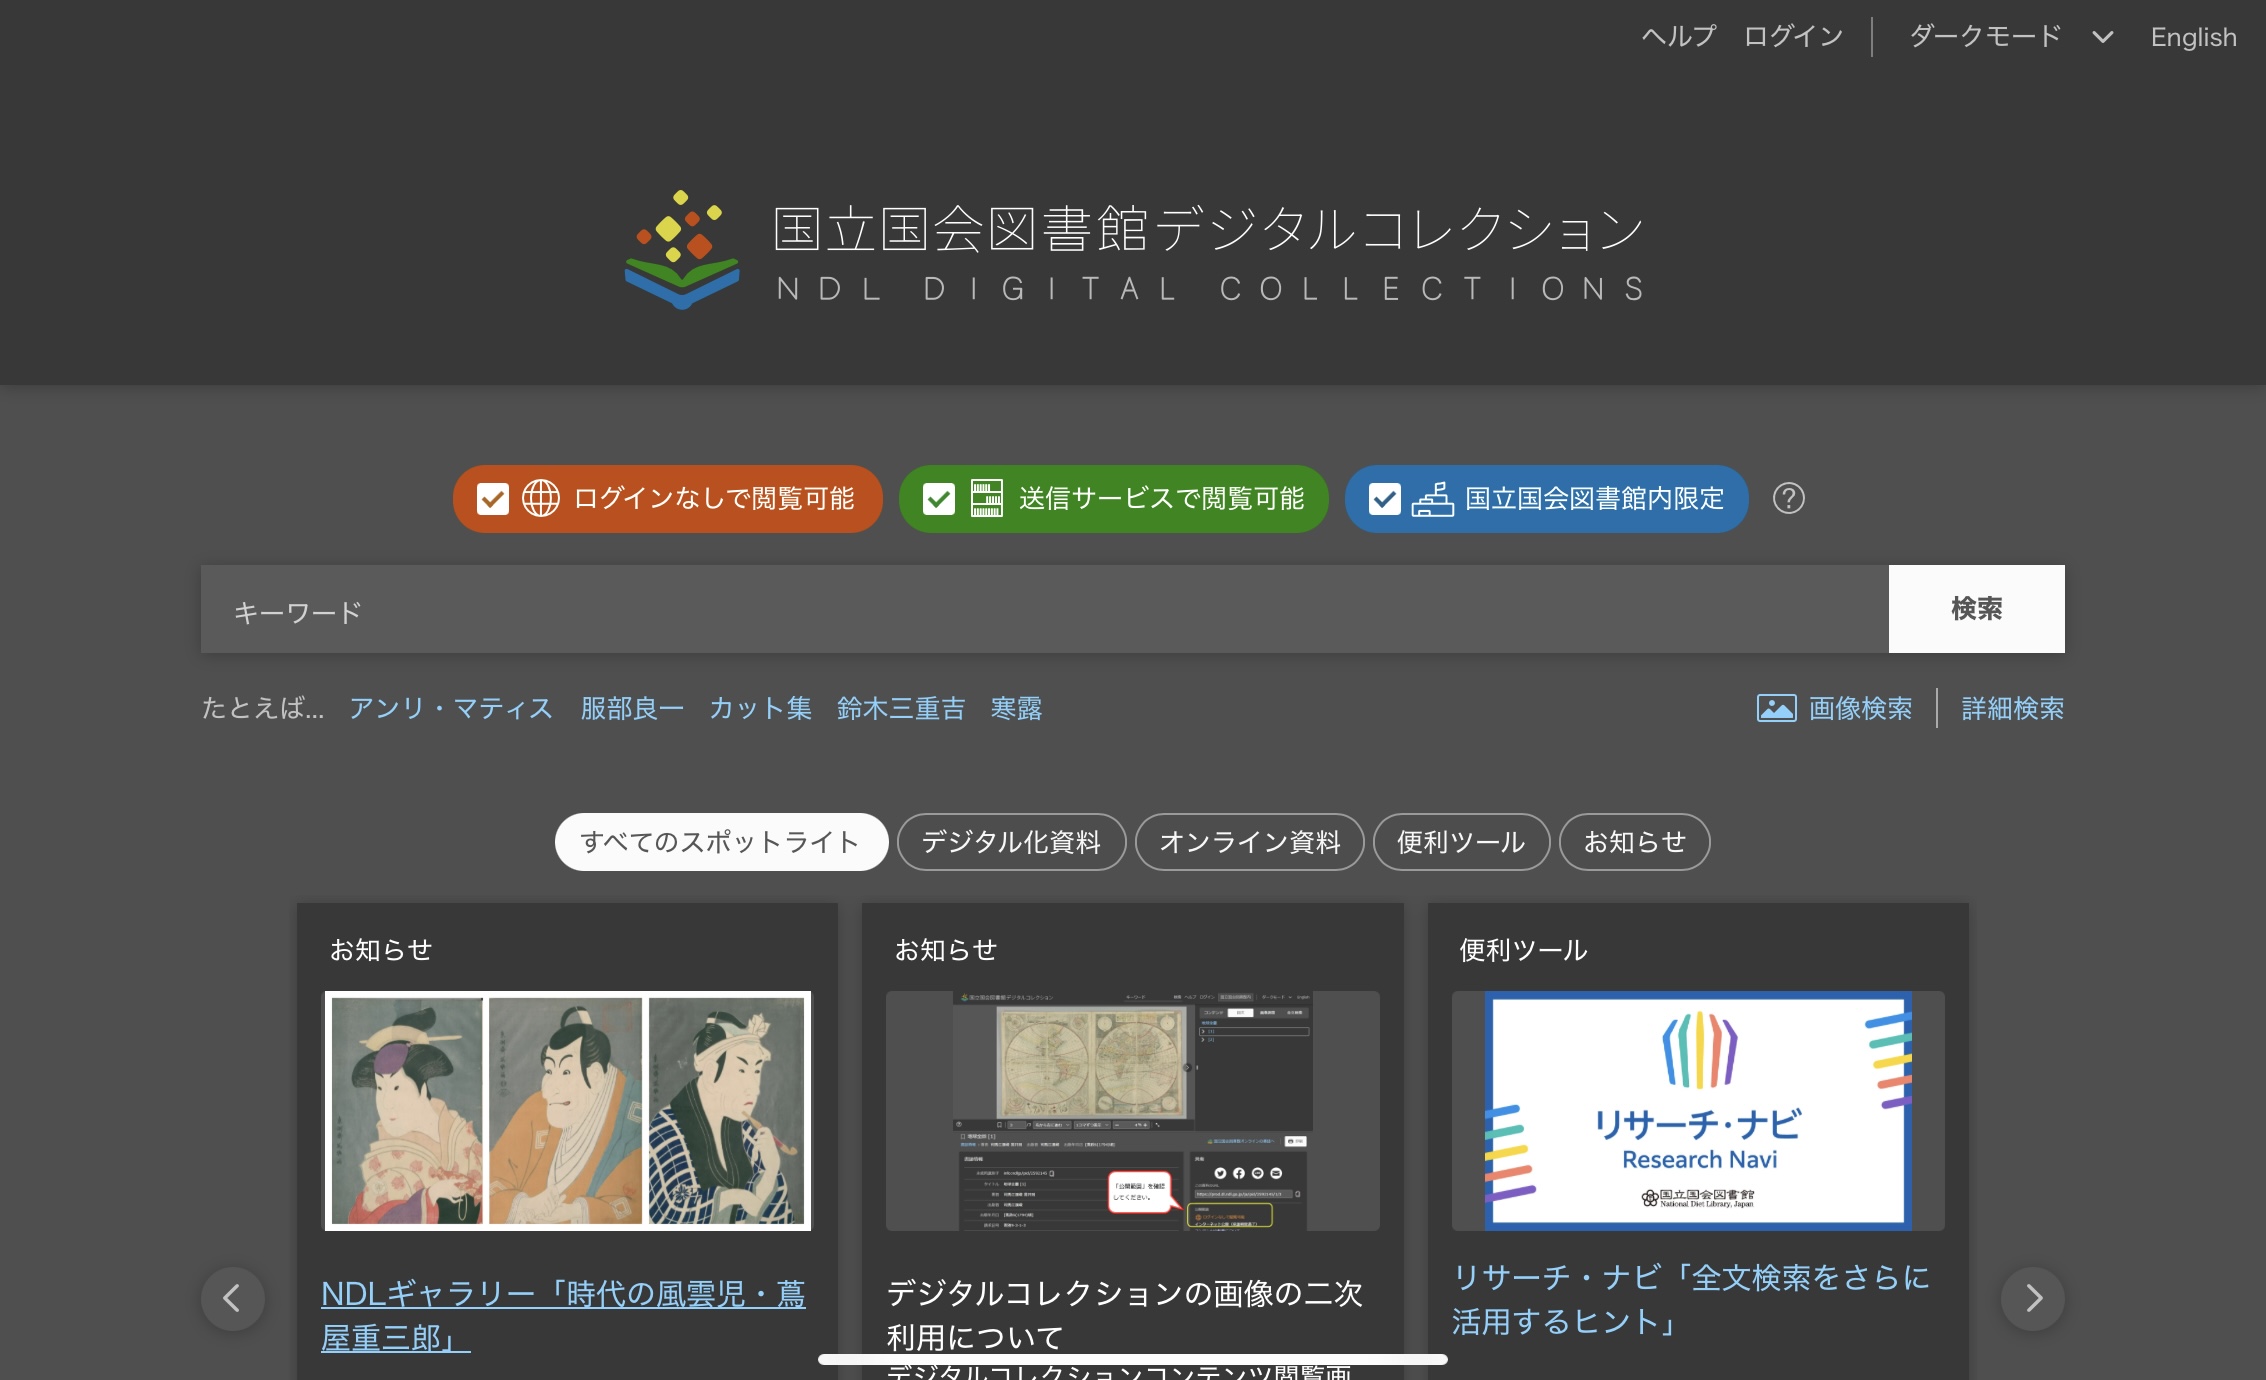
Task: Click the library desk icon on blue filter
Action: (1432, 498)
